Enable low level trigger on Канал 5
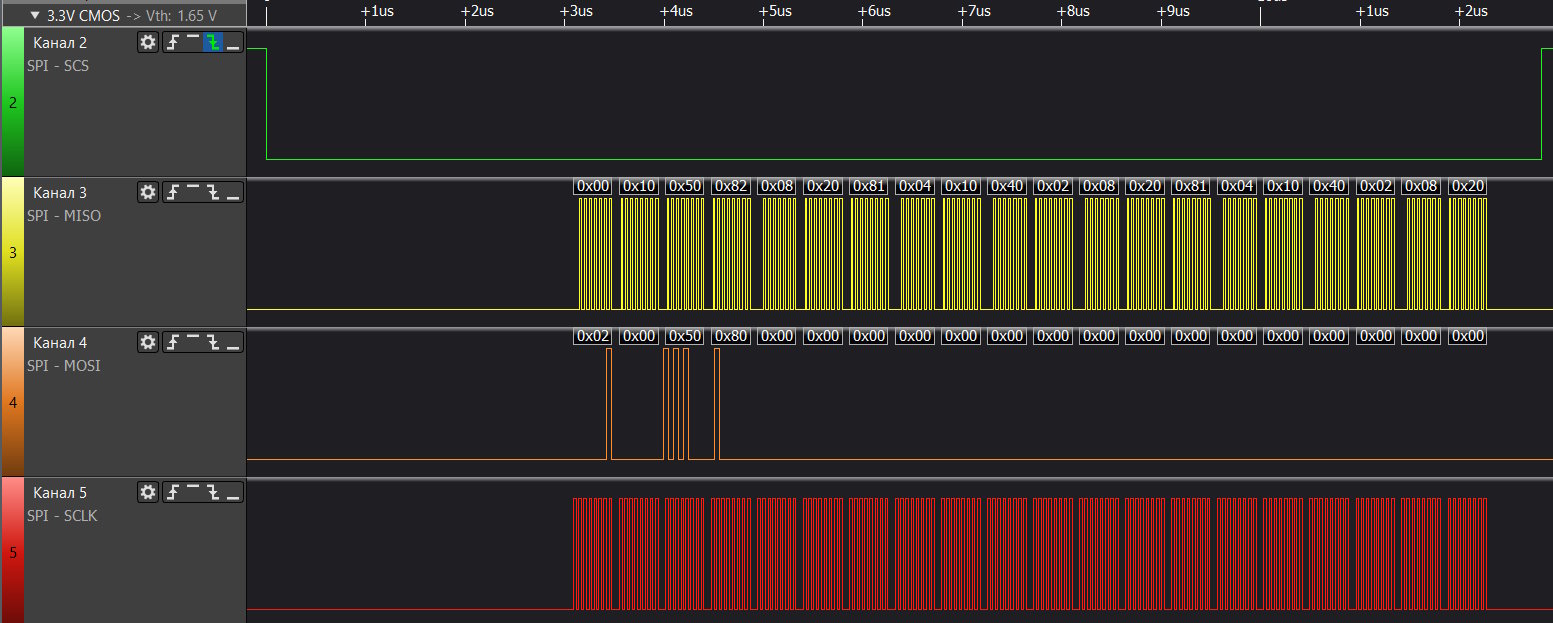This screenshot has width=1553, height=623. click(233, 492)
